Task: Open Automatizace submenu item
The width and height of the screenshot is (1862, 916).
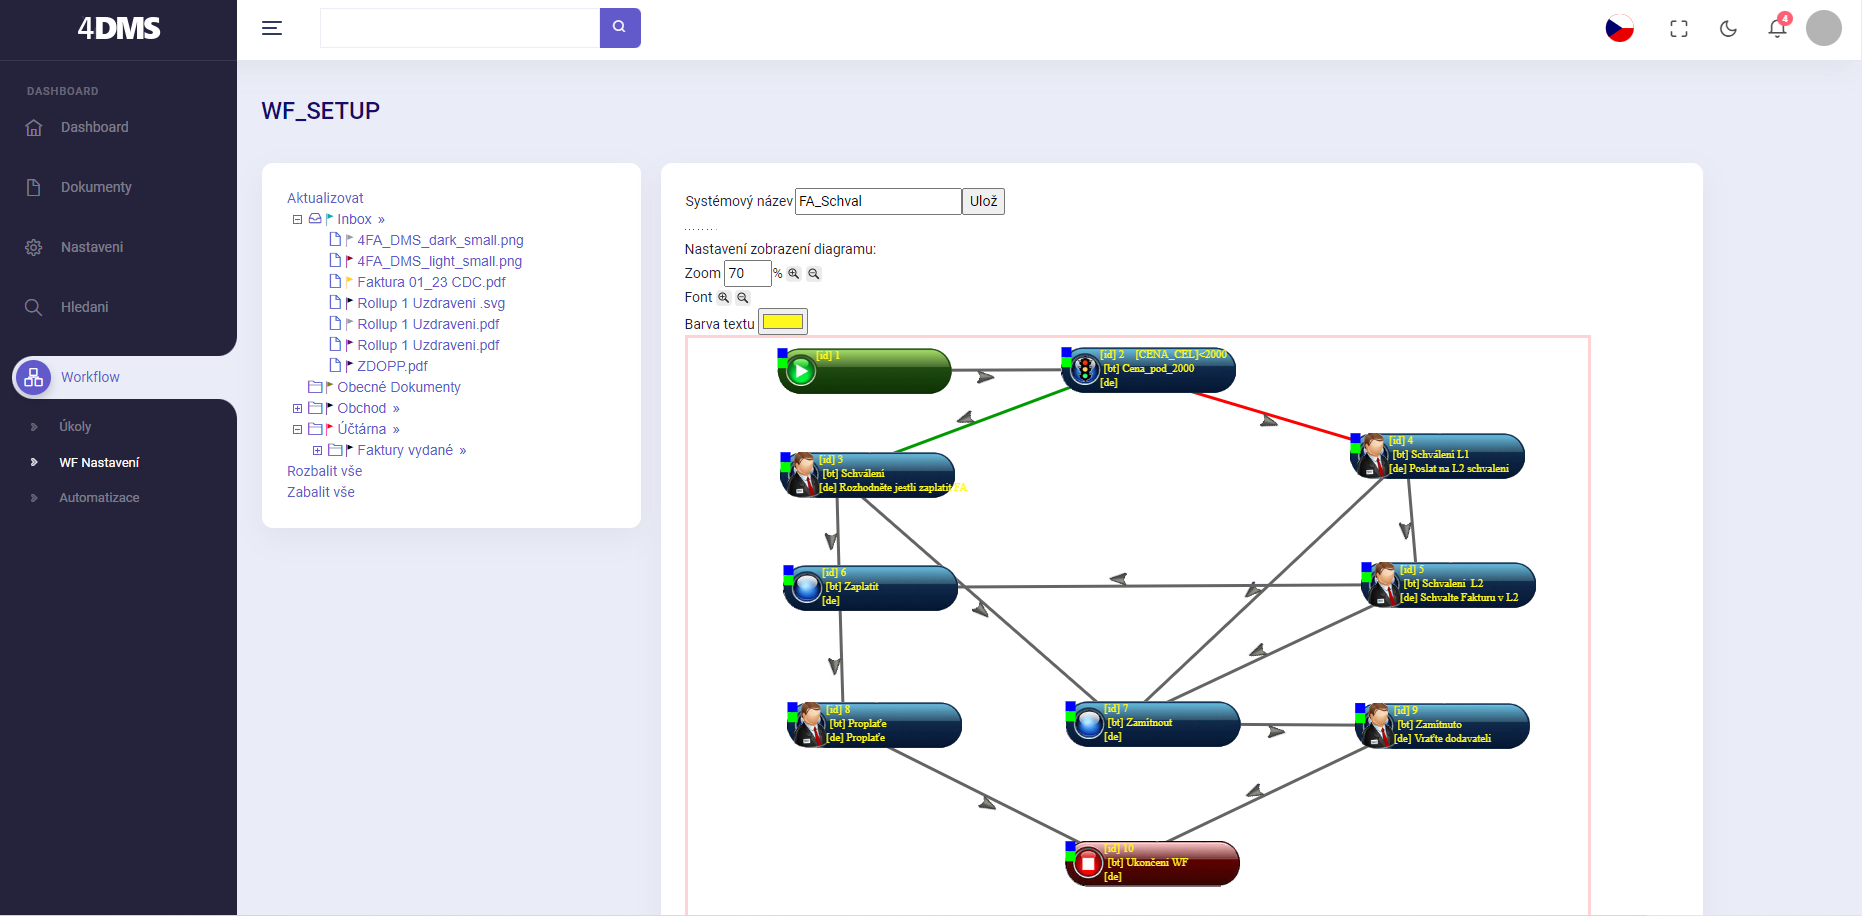Action: (99, 498)
